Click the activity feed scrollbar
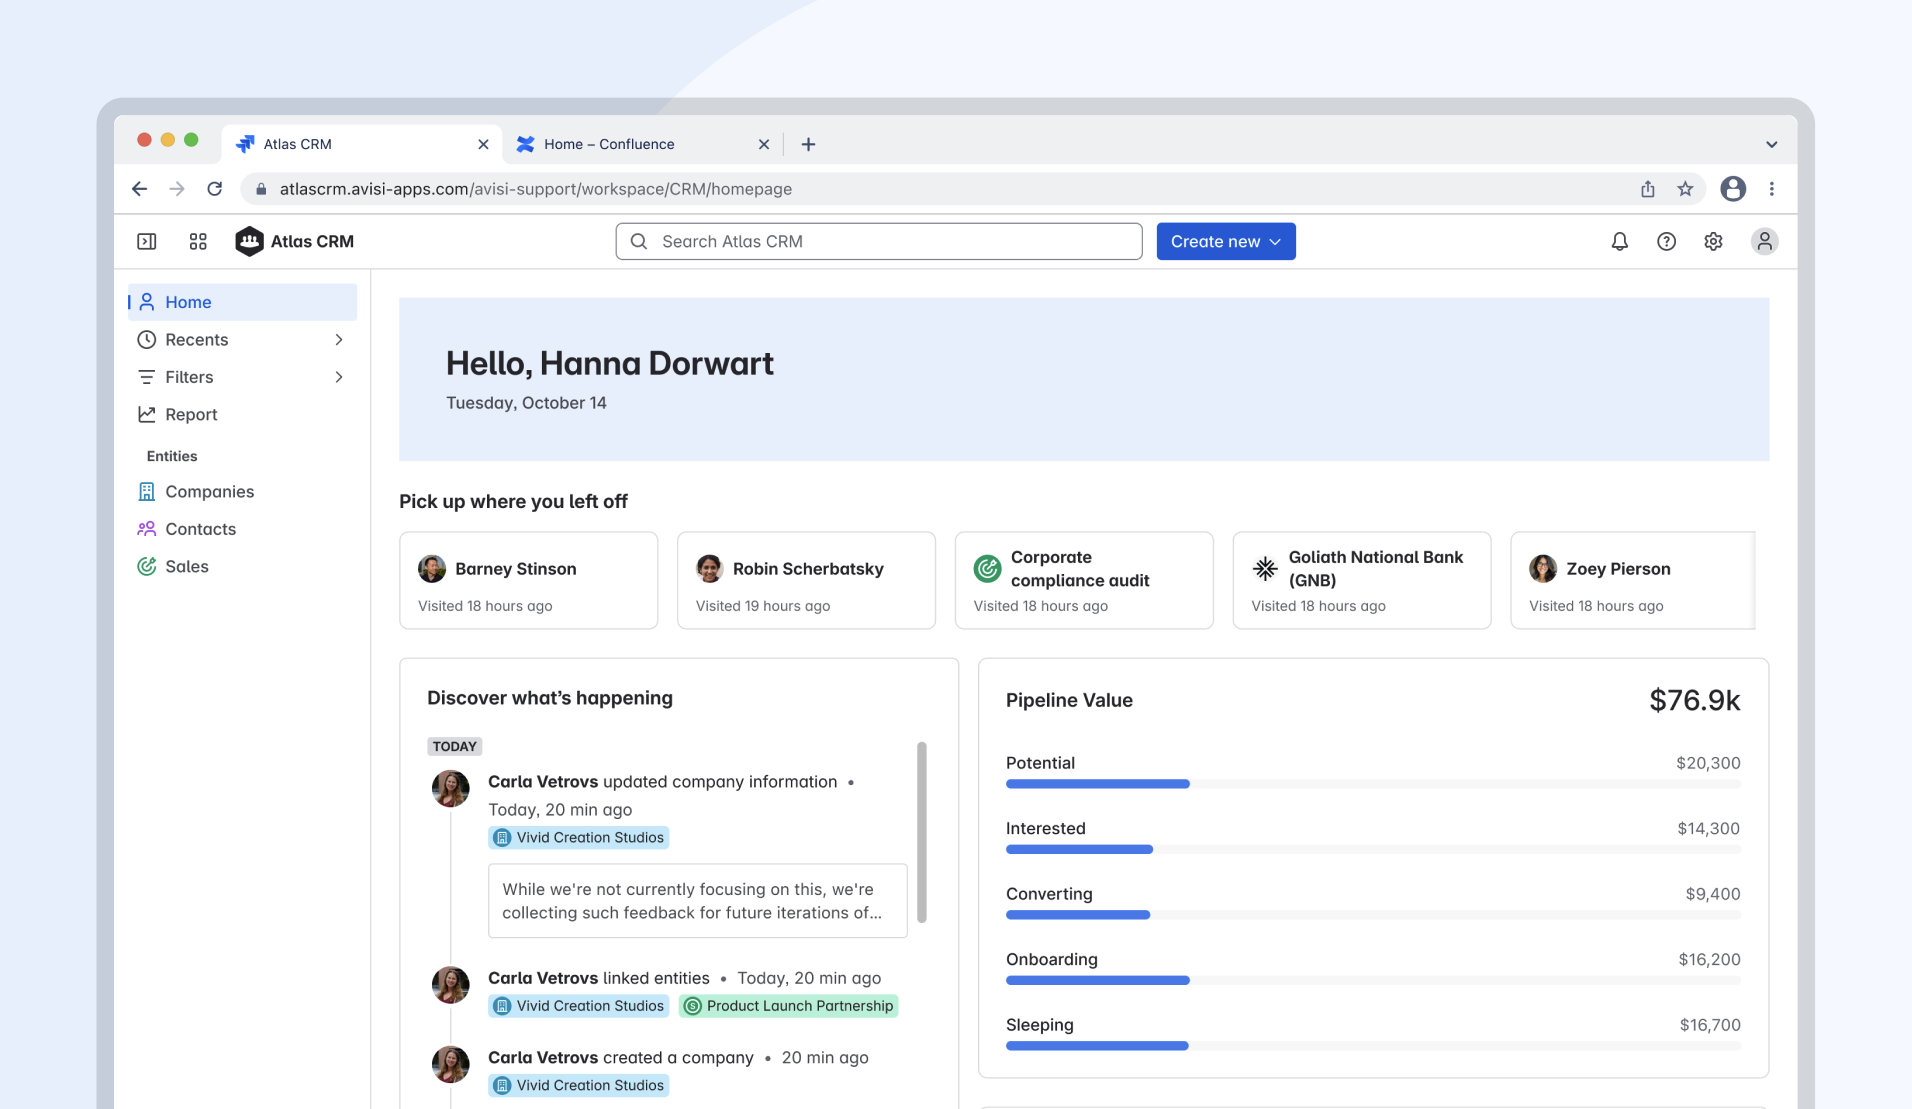This screenshot has height=1109, width=1912. coord(921,832)
